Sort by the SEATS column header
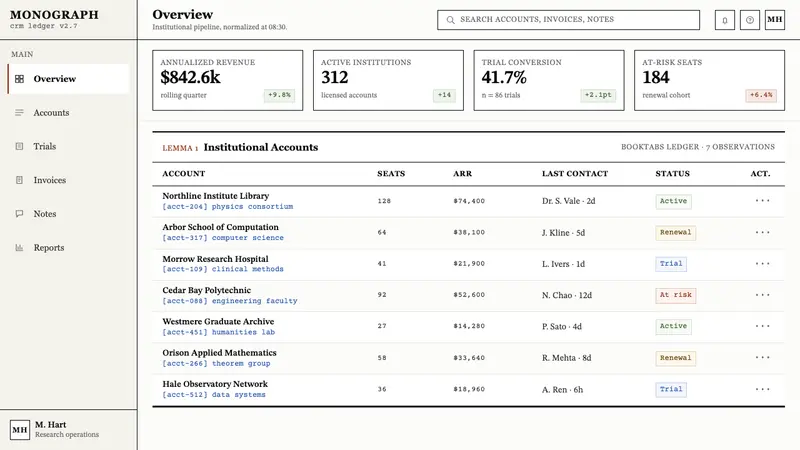Screen dimensions: 800x450 pyautogui.click(x=391, y=173)
